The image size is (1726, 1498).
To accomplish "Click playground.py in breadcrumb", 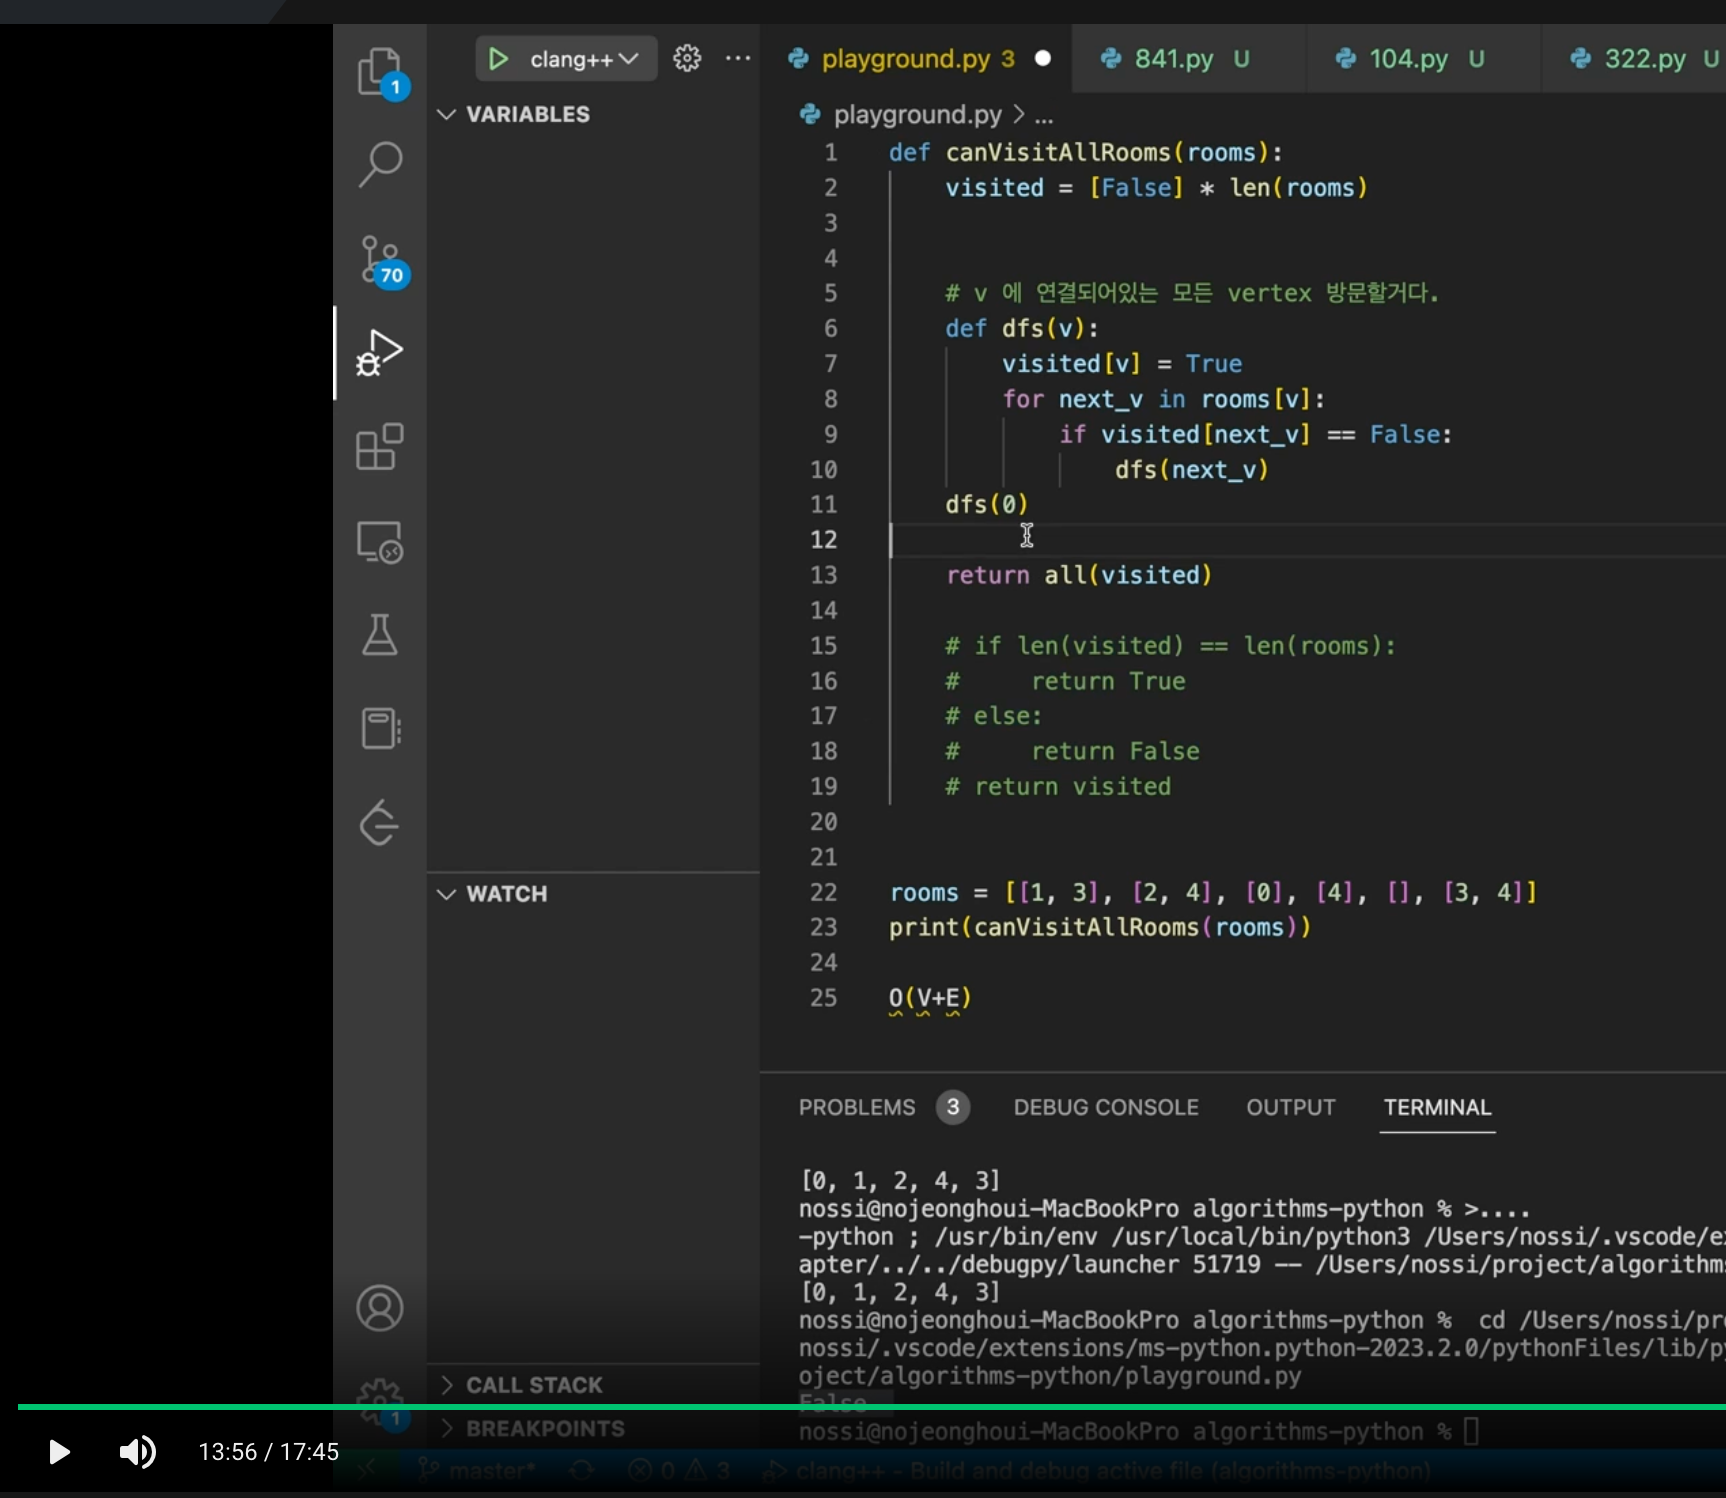I will [917, 115].
